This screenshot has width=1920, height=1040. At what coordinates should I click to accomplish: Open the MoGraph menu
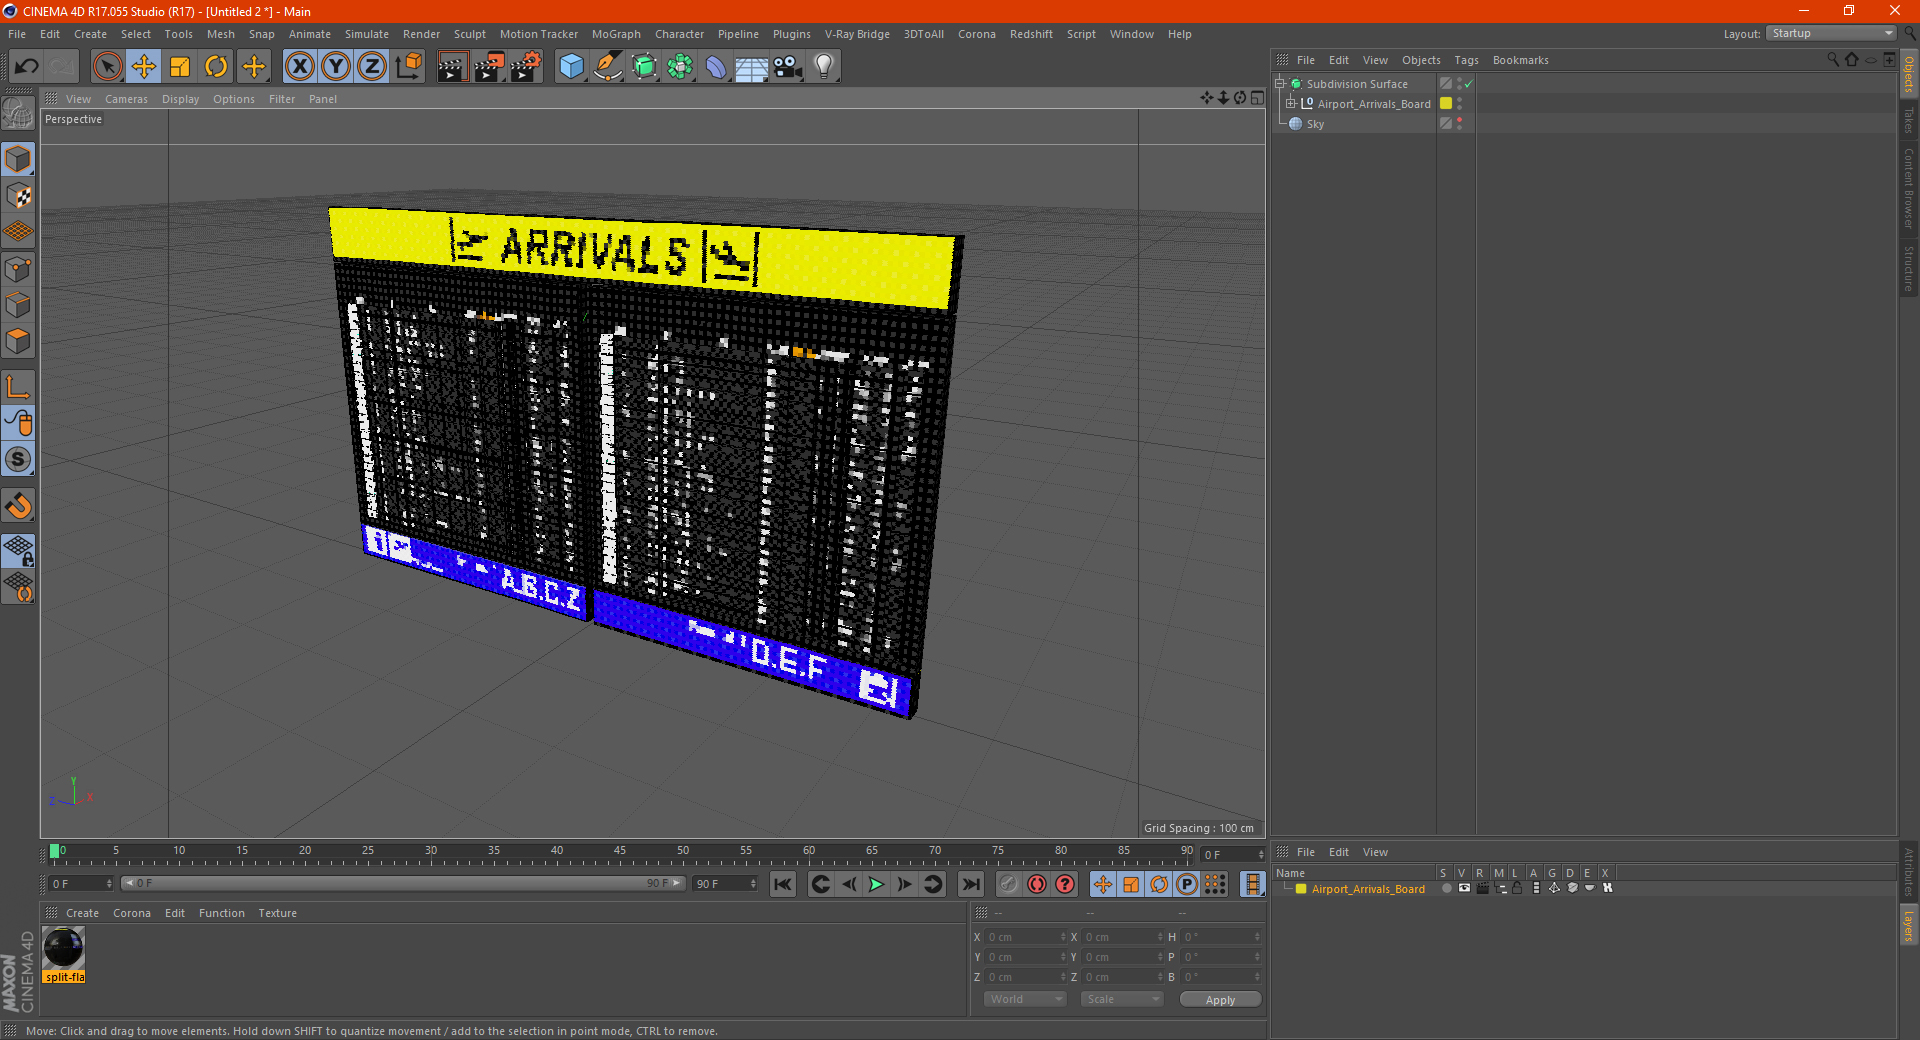(x=616, y=34)
